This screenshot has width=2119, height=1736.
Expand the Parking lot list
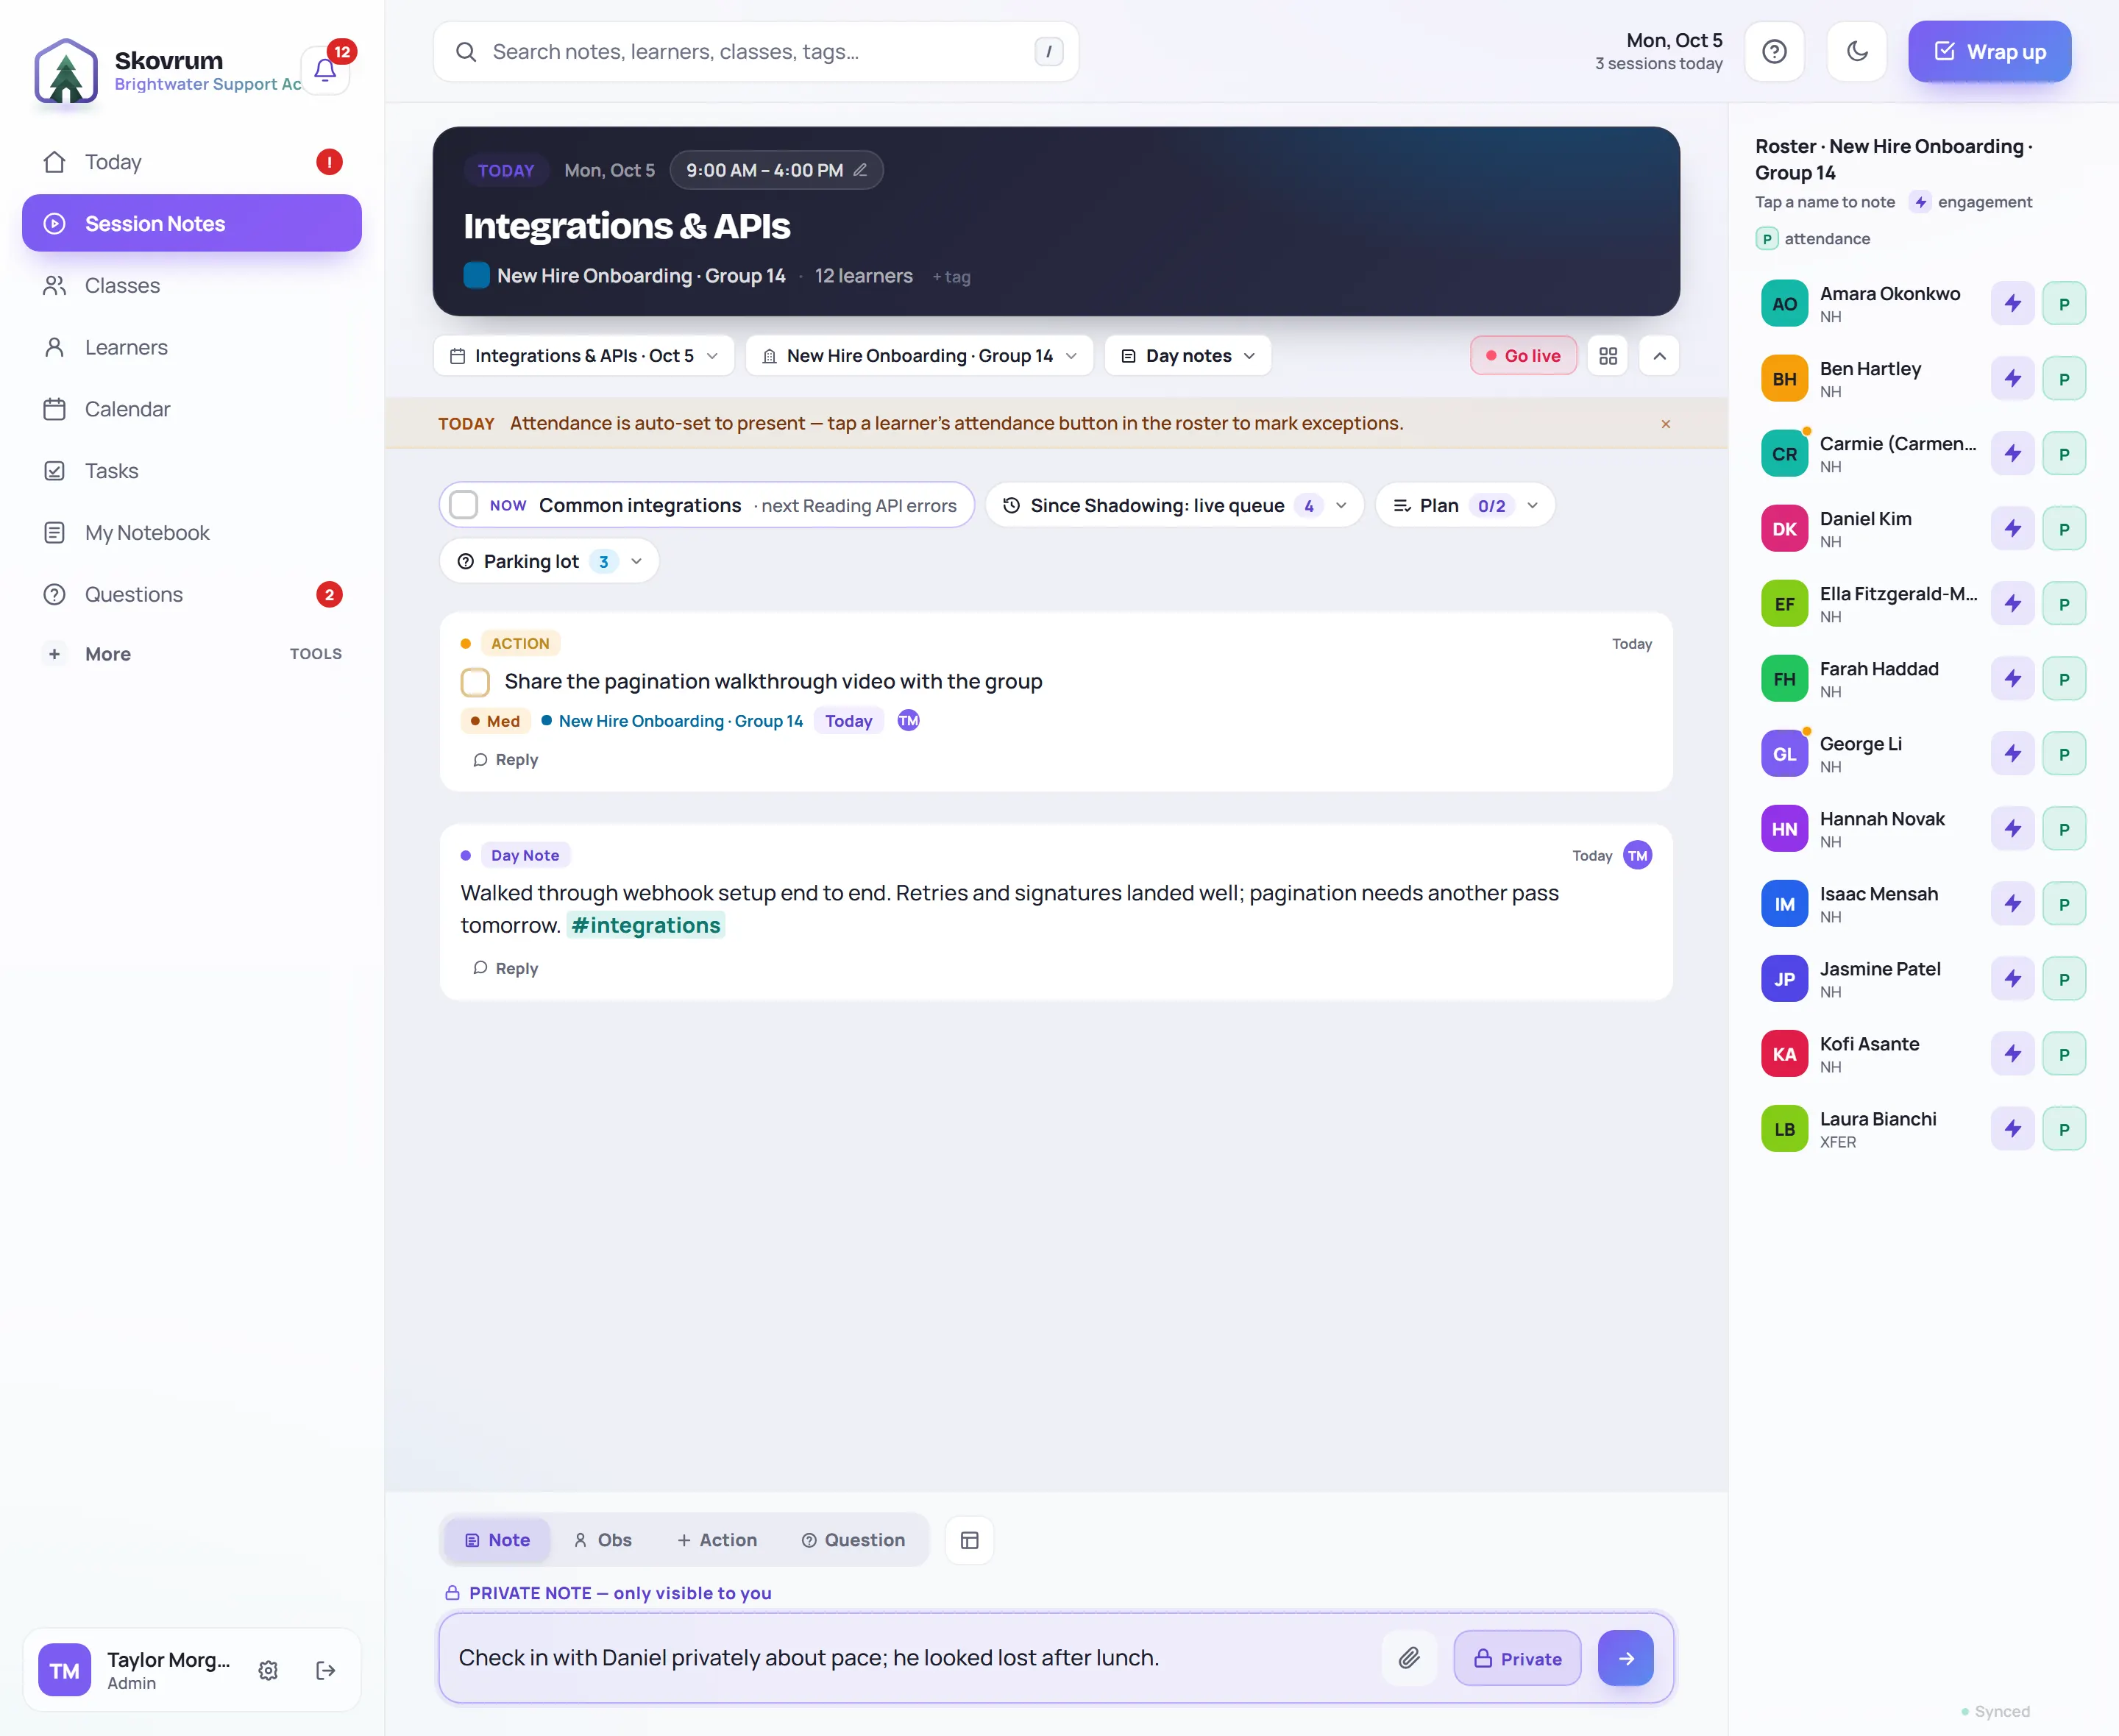(x=549, y=561)
